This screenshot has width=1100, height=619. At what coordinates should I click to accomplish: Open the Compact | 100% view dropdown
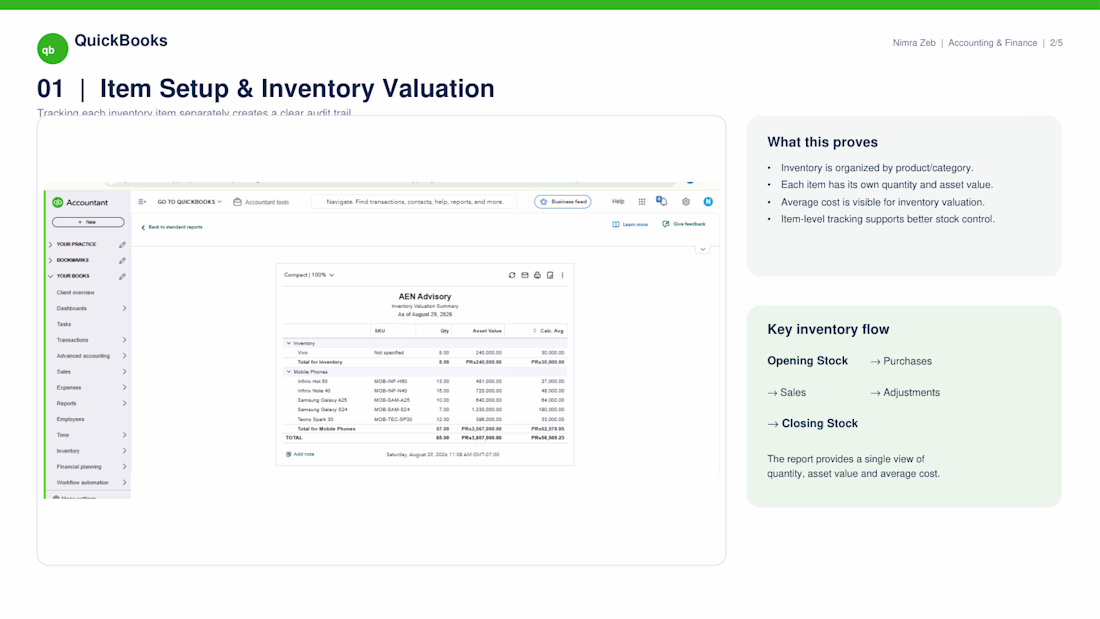point(309,275)
